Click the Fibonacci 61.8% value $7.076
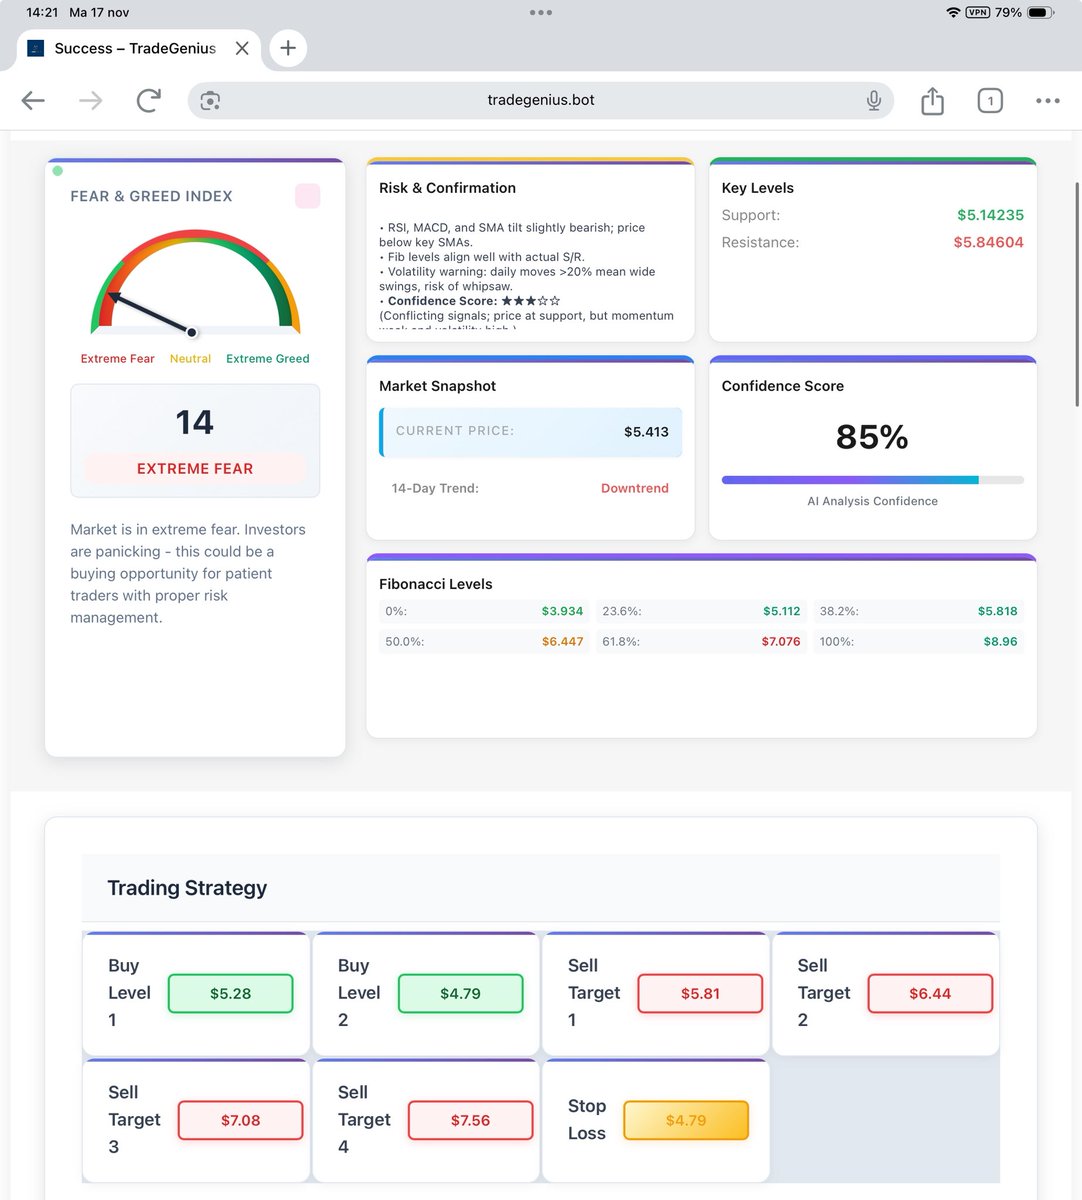This screenshot has height=1200, width=1082. 781,642
